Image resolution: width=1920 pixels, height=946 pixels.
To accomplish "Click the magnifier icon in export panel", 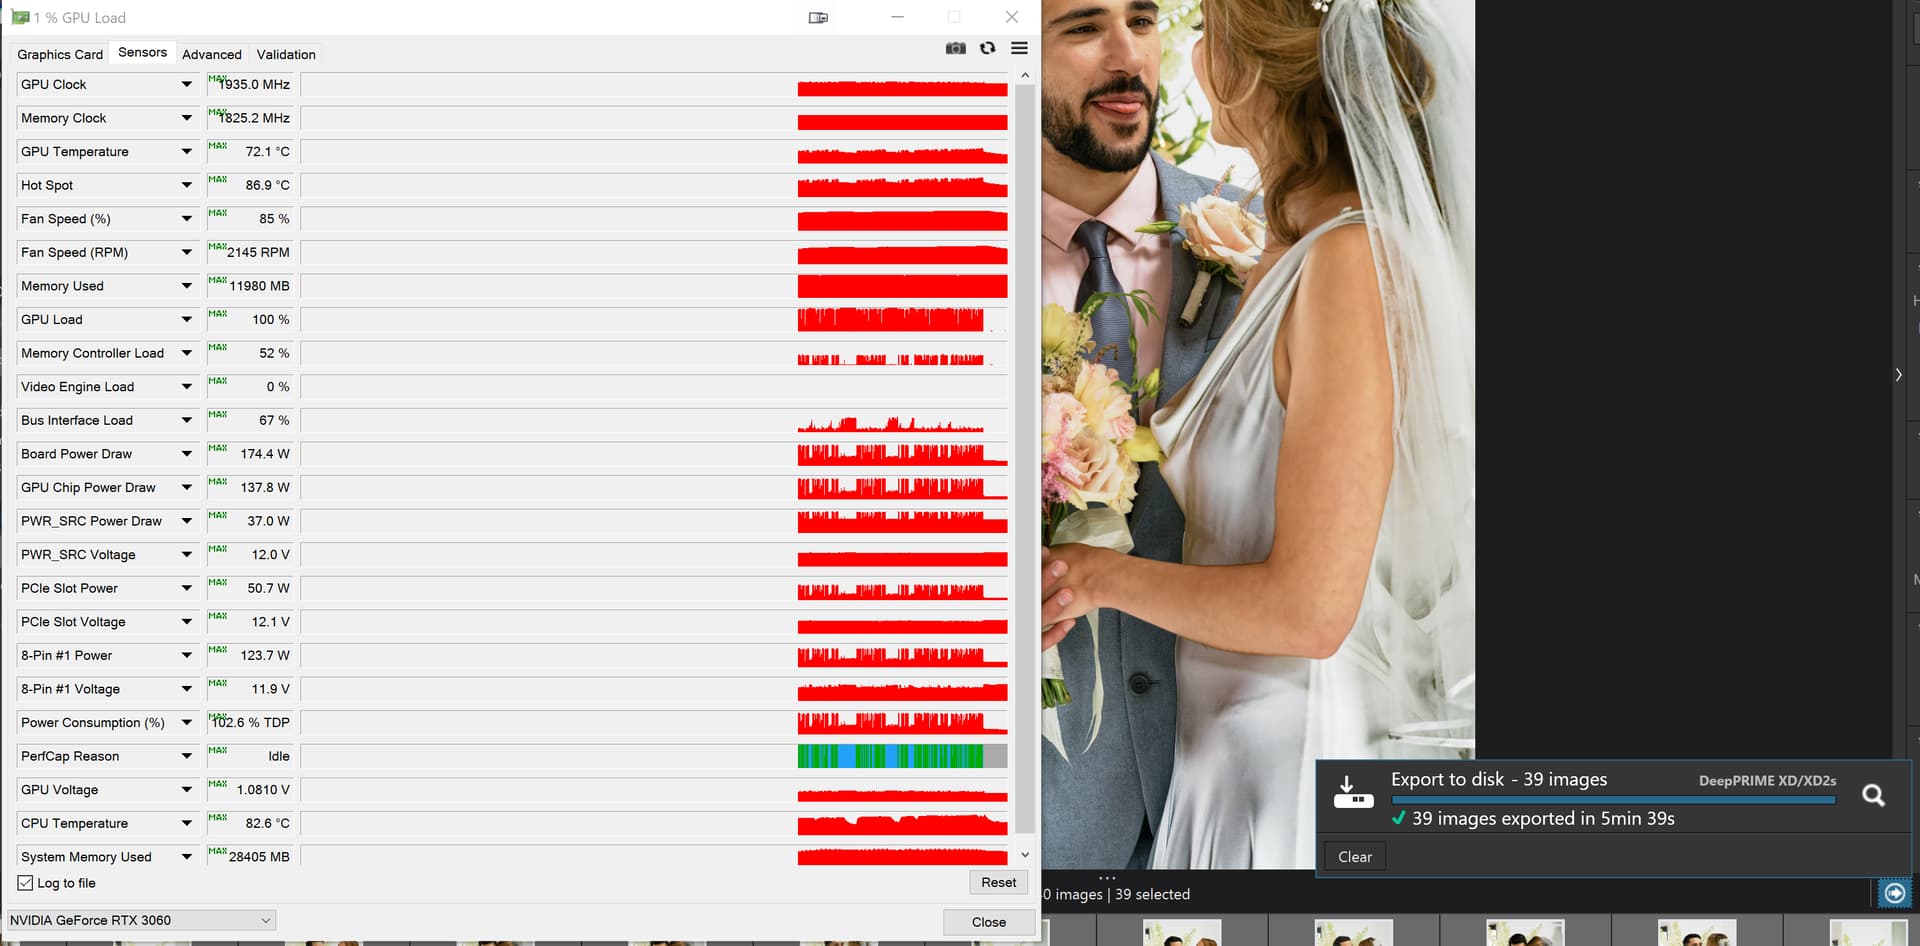I will coord(1873,795).
